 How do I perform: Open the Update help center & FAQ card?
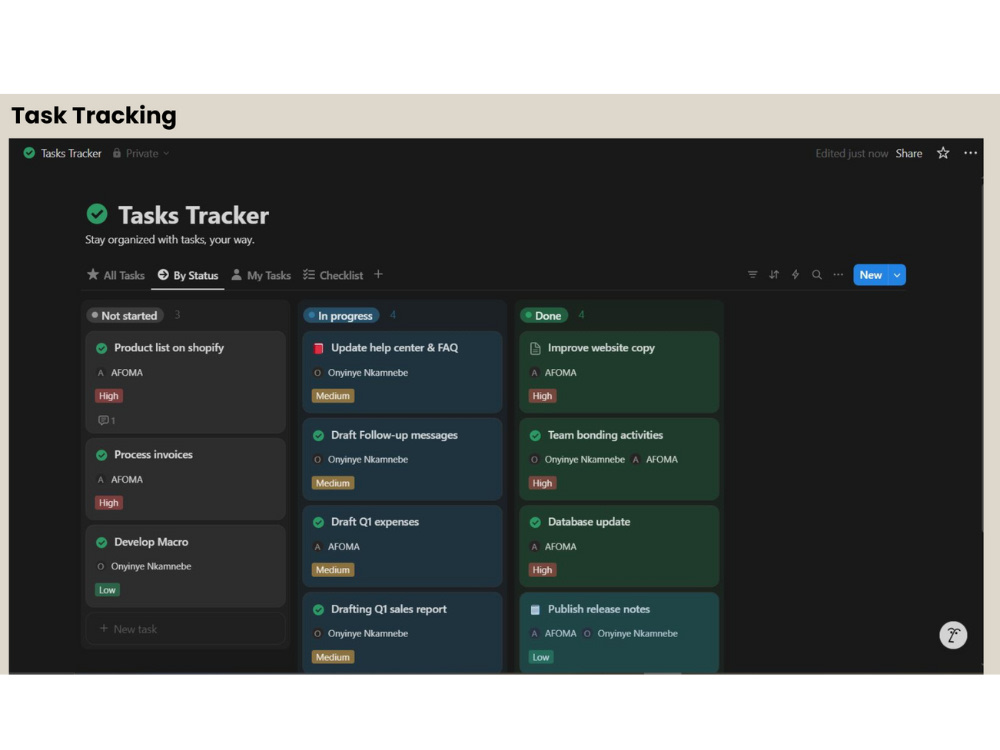(x=402, y=371)
